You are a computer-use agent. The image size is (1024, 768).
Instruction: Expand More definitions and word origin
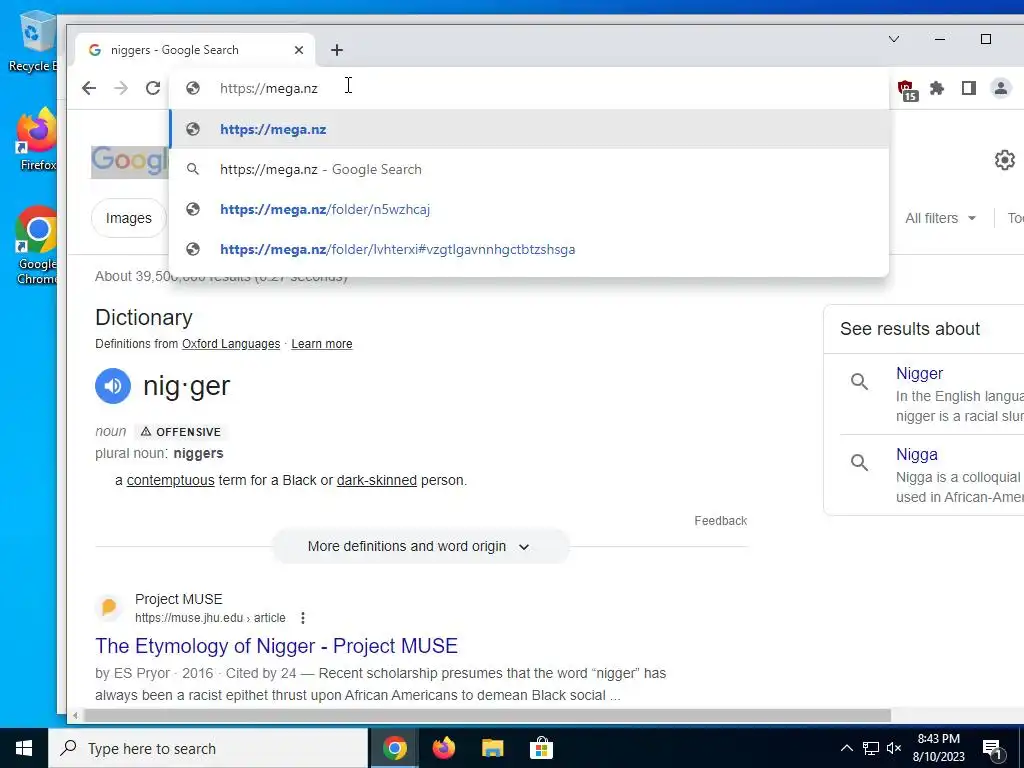tap(421, 546)
